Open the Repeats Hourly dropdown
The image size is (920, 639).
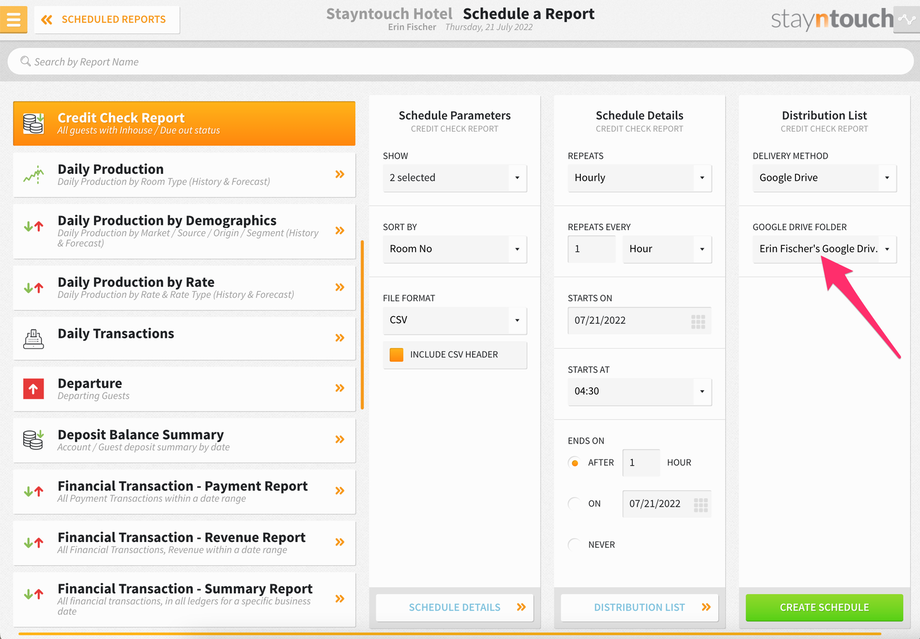coord(640,178)
